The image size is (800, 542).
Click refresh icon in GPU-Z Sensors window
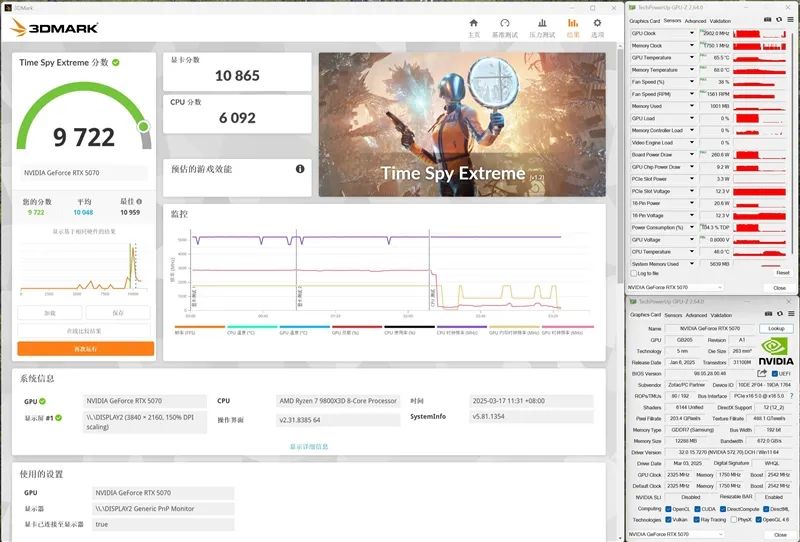click(x=779, y=19)
